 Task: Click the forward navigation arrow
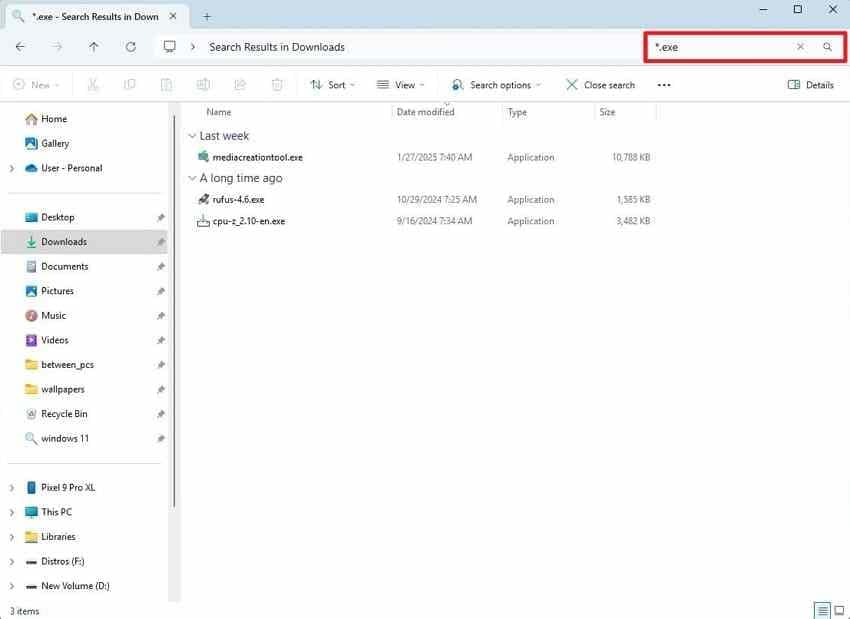(57, 47)
